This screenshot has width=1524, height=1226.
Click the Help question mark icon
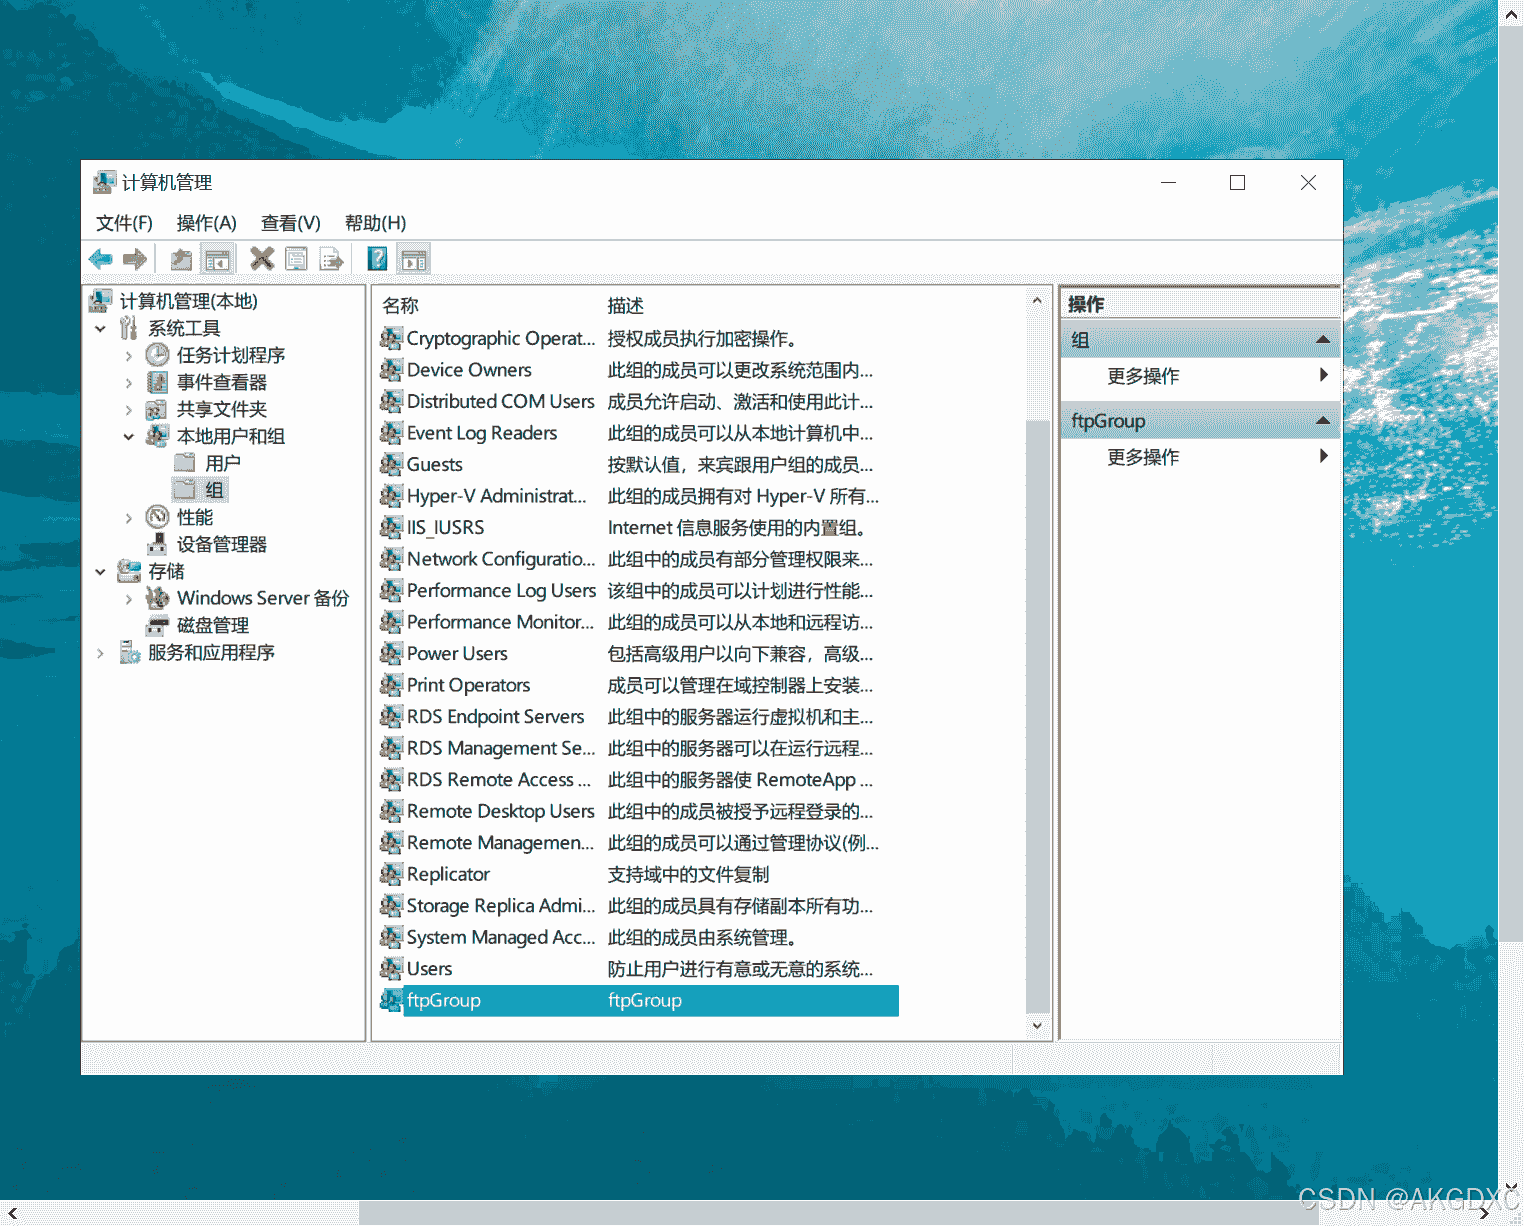click(377, 260)
